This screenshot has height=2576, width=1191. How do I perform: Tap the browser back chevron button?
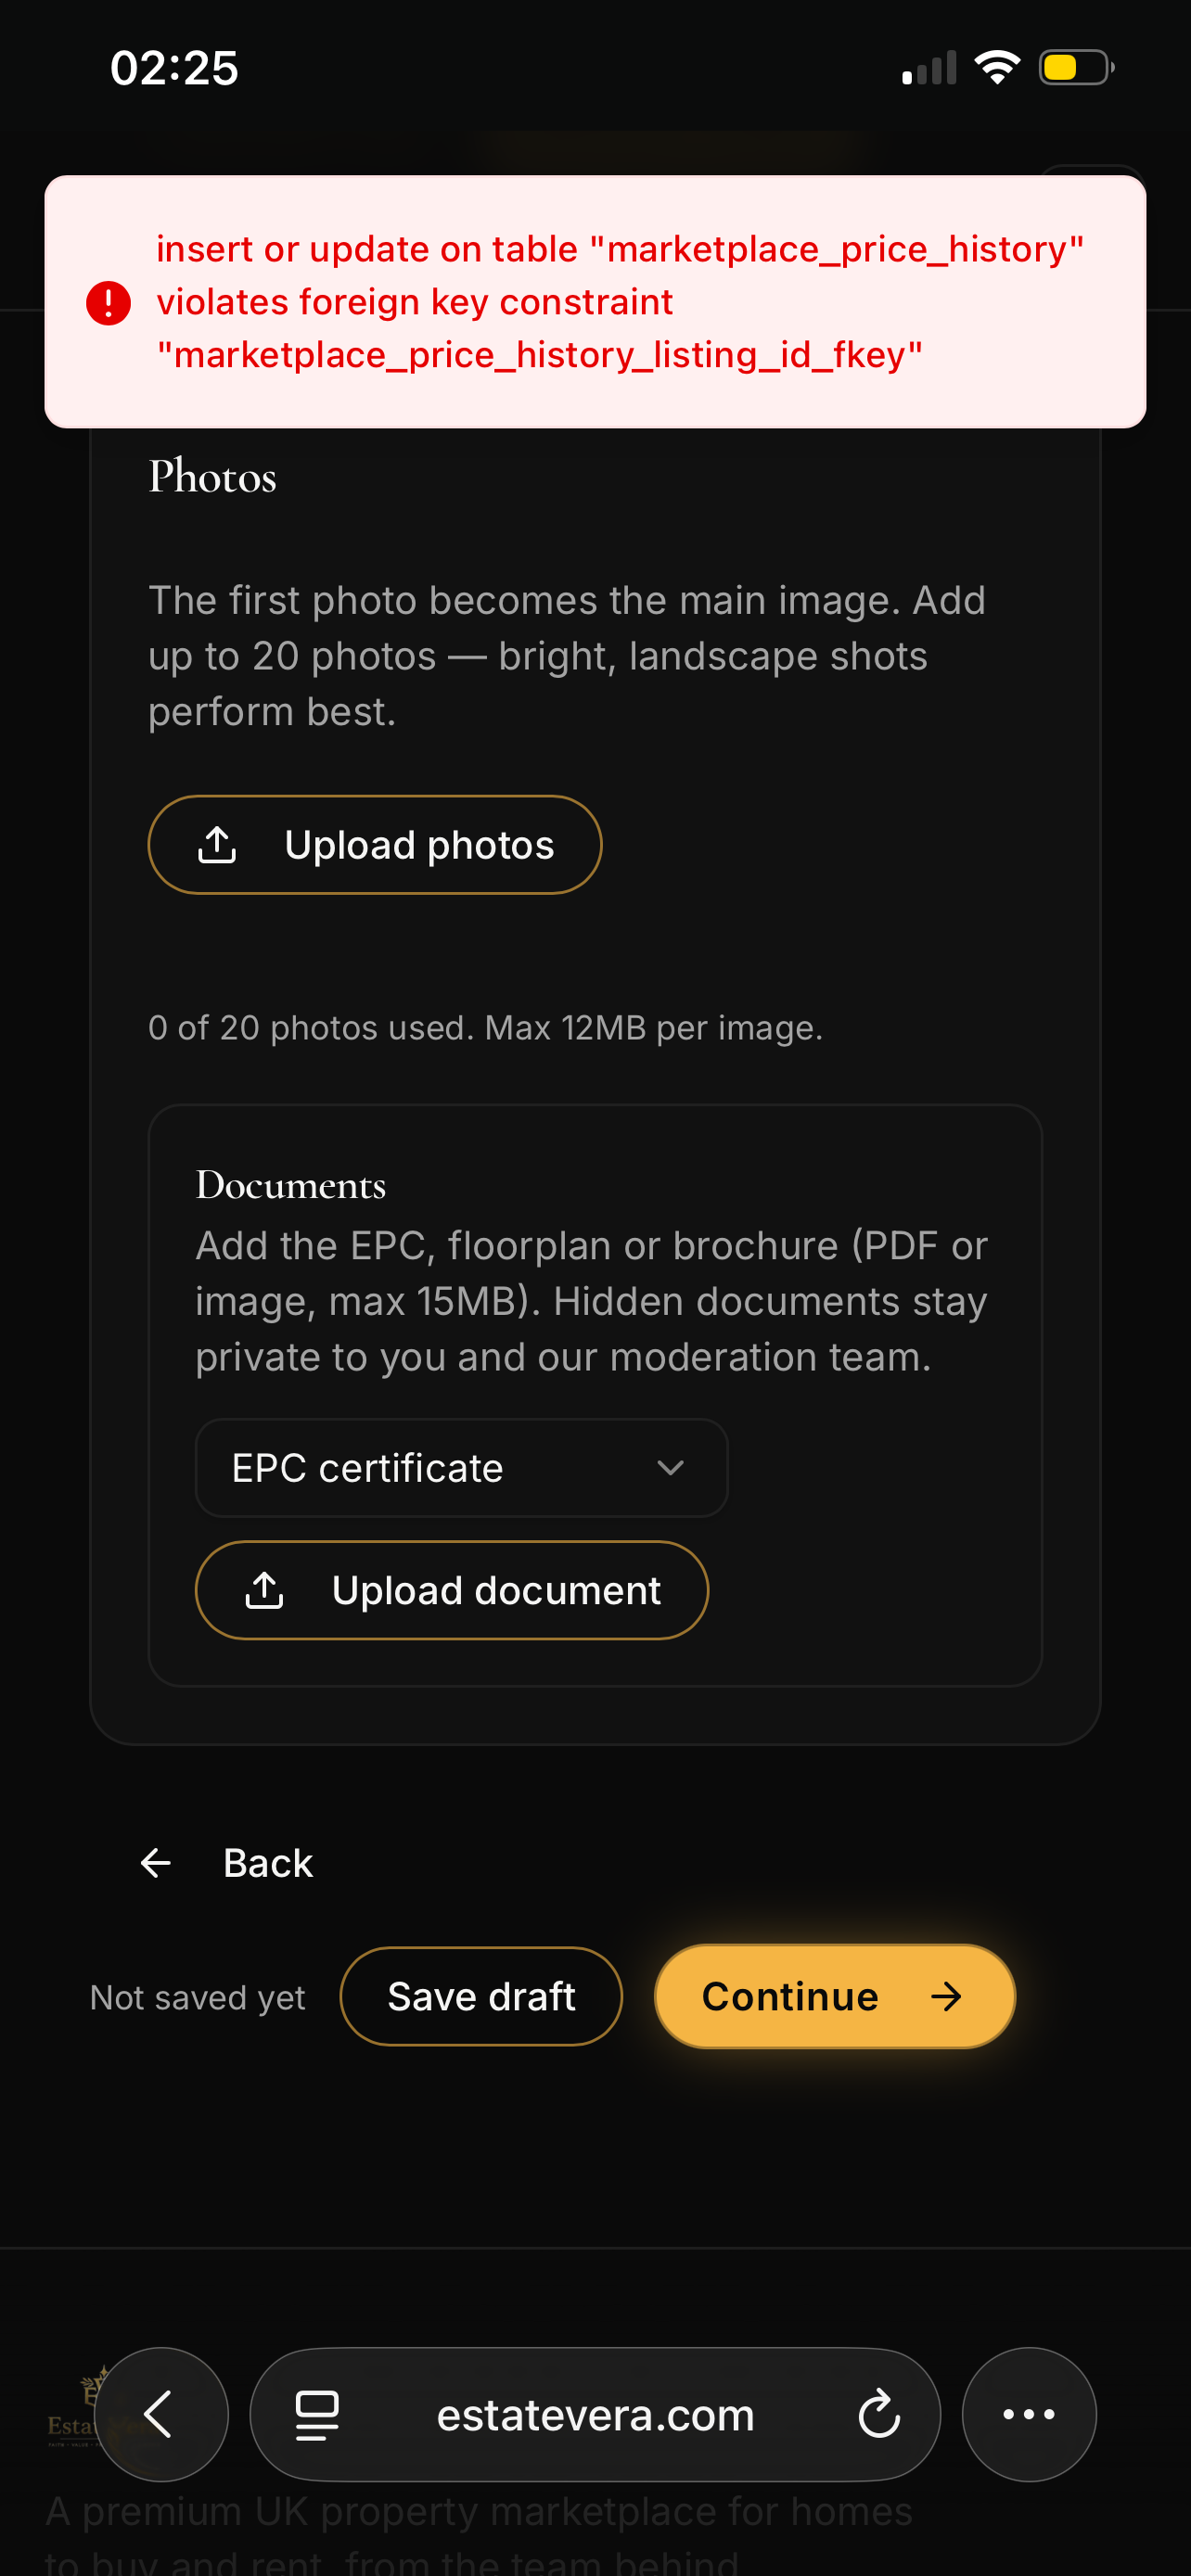click(161, 2414)
